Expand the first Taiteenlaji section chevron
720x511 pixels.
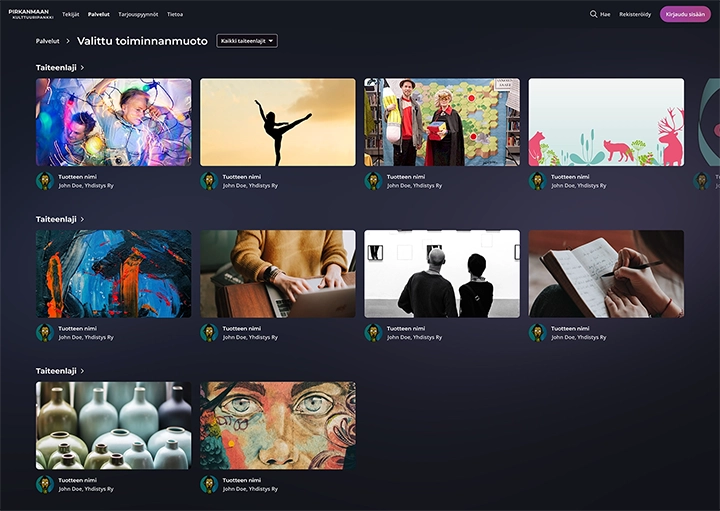pos(82,67)
